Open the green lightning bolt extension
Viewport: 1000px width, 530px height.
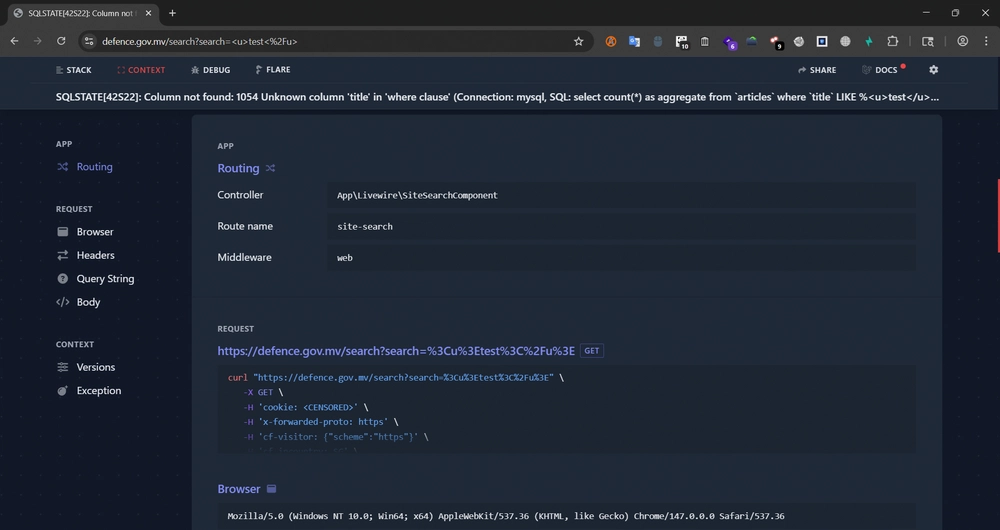[x=869, y=41]
